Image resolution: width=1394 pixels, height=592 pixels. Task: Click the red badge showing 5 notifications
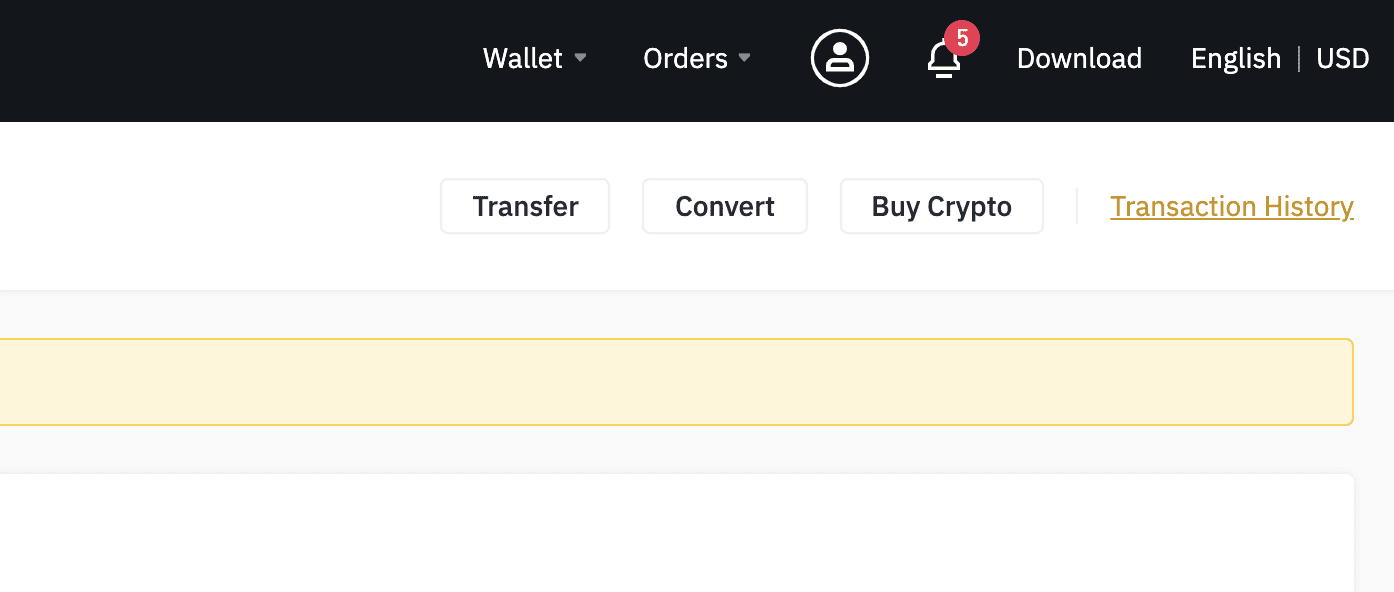pyautogui.click(x=962, y=39)
